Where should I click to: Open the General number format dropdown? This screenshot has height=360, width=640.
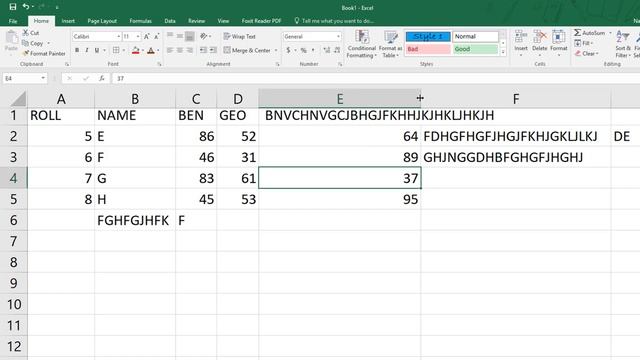[x=338, y=36]
